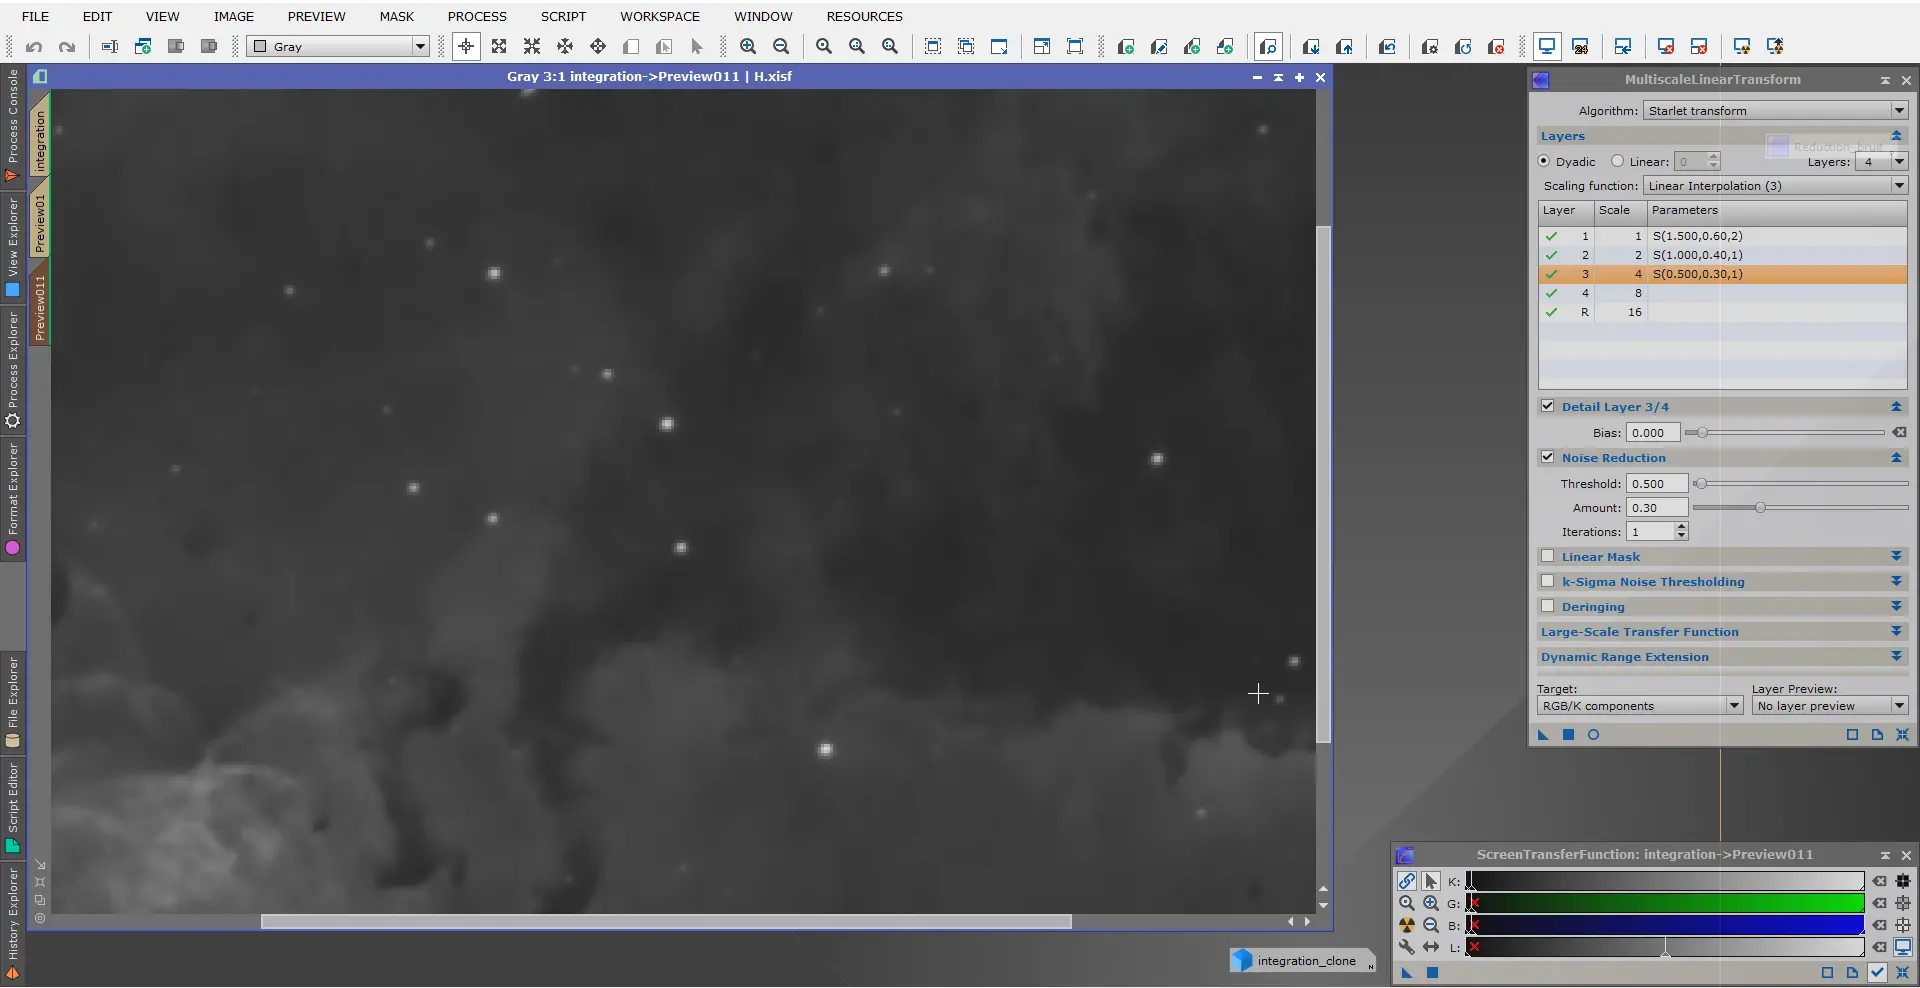Redo action in toolbar
Screen dimensions: 1920x988
[67, 46]
